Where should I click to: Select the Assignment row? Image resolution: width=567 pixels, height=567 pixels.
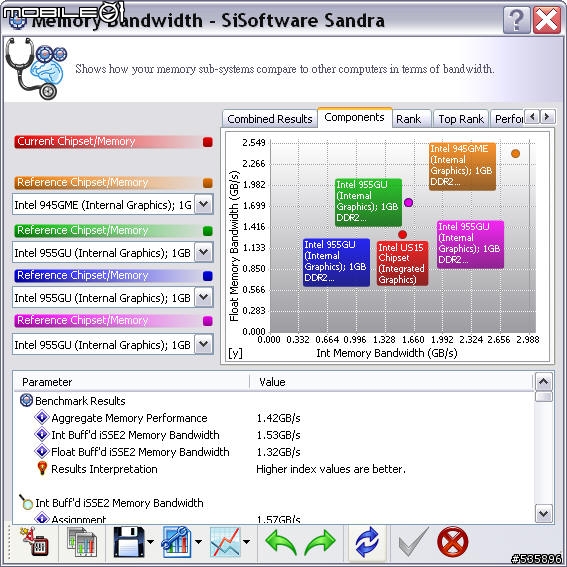click(273, 519)
